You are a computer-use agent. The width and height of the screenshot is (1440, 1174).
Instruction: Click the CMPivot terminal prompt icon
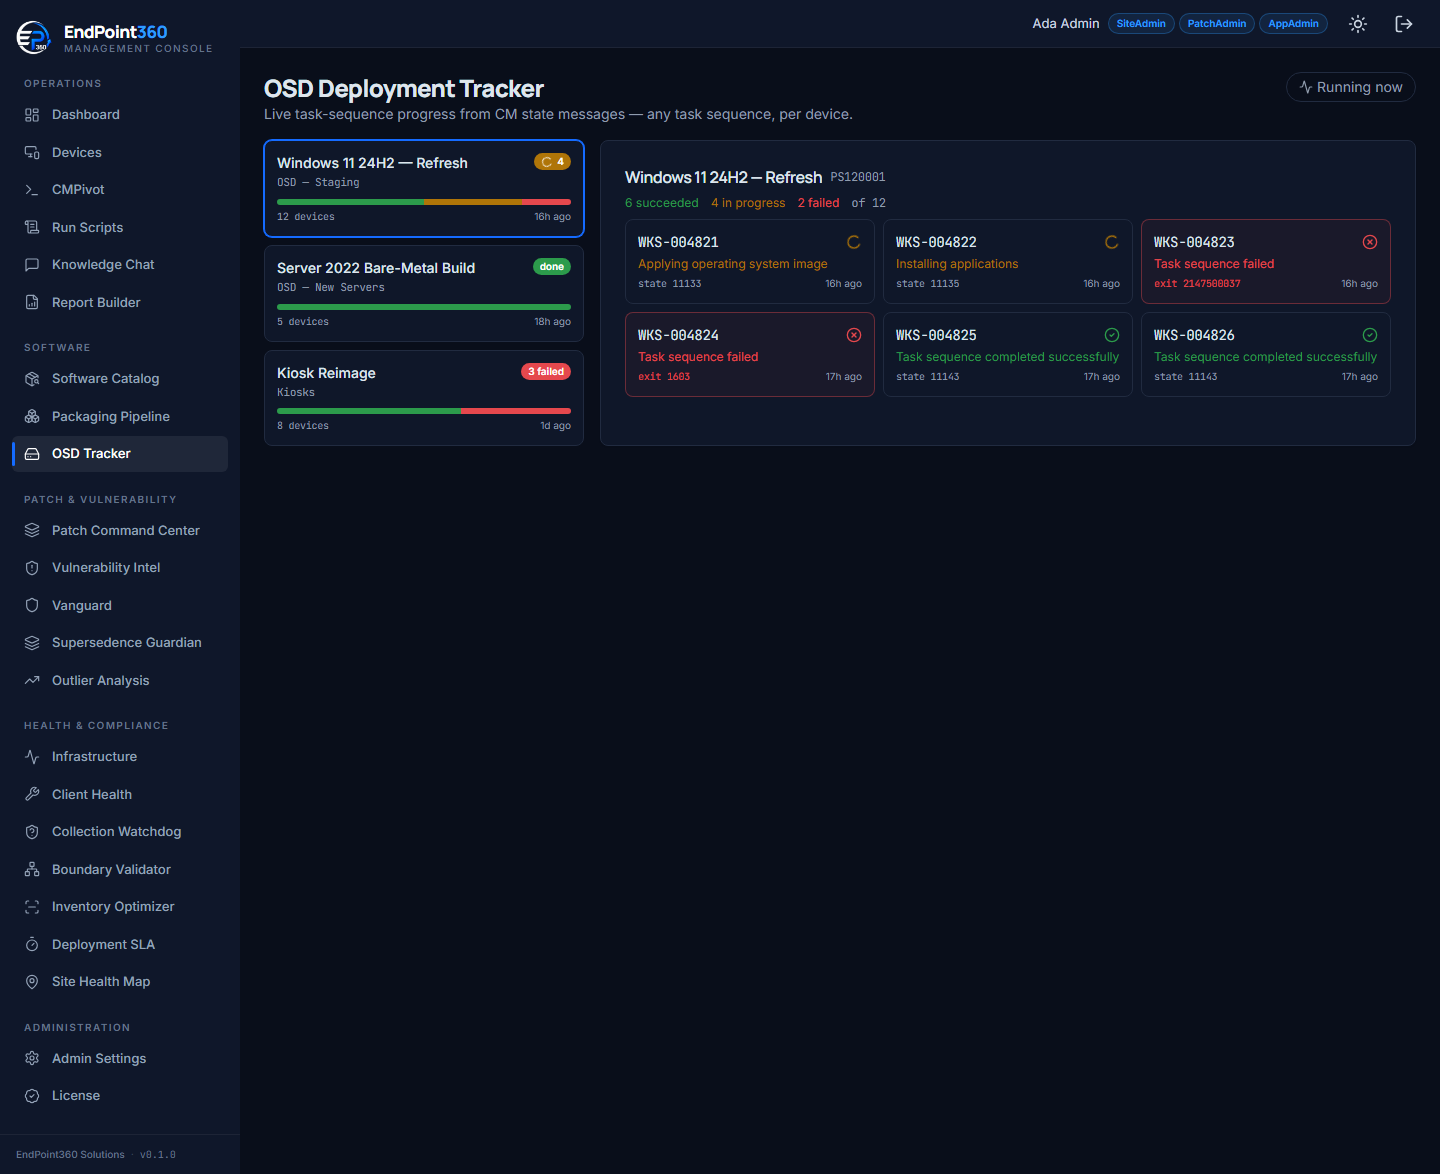tap(32, 190)
